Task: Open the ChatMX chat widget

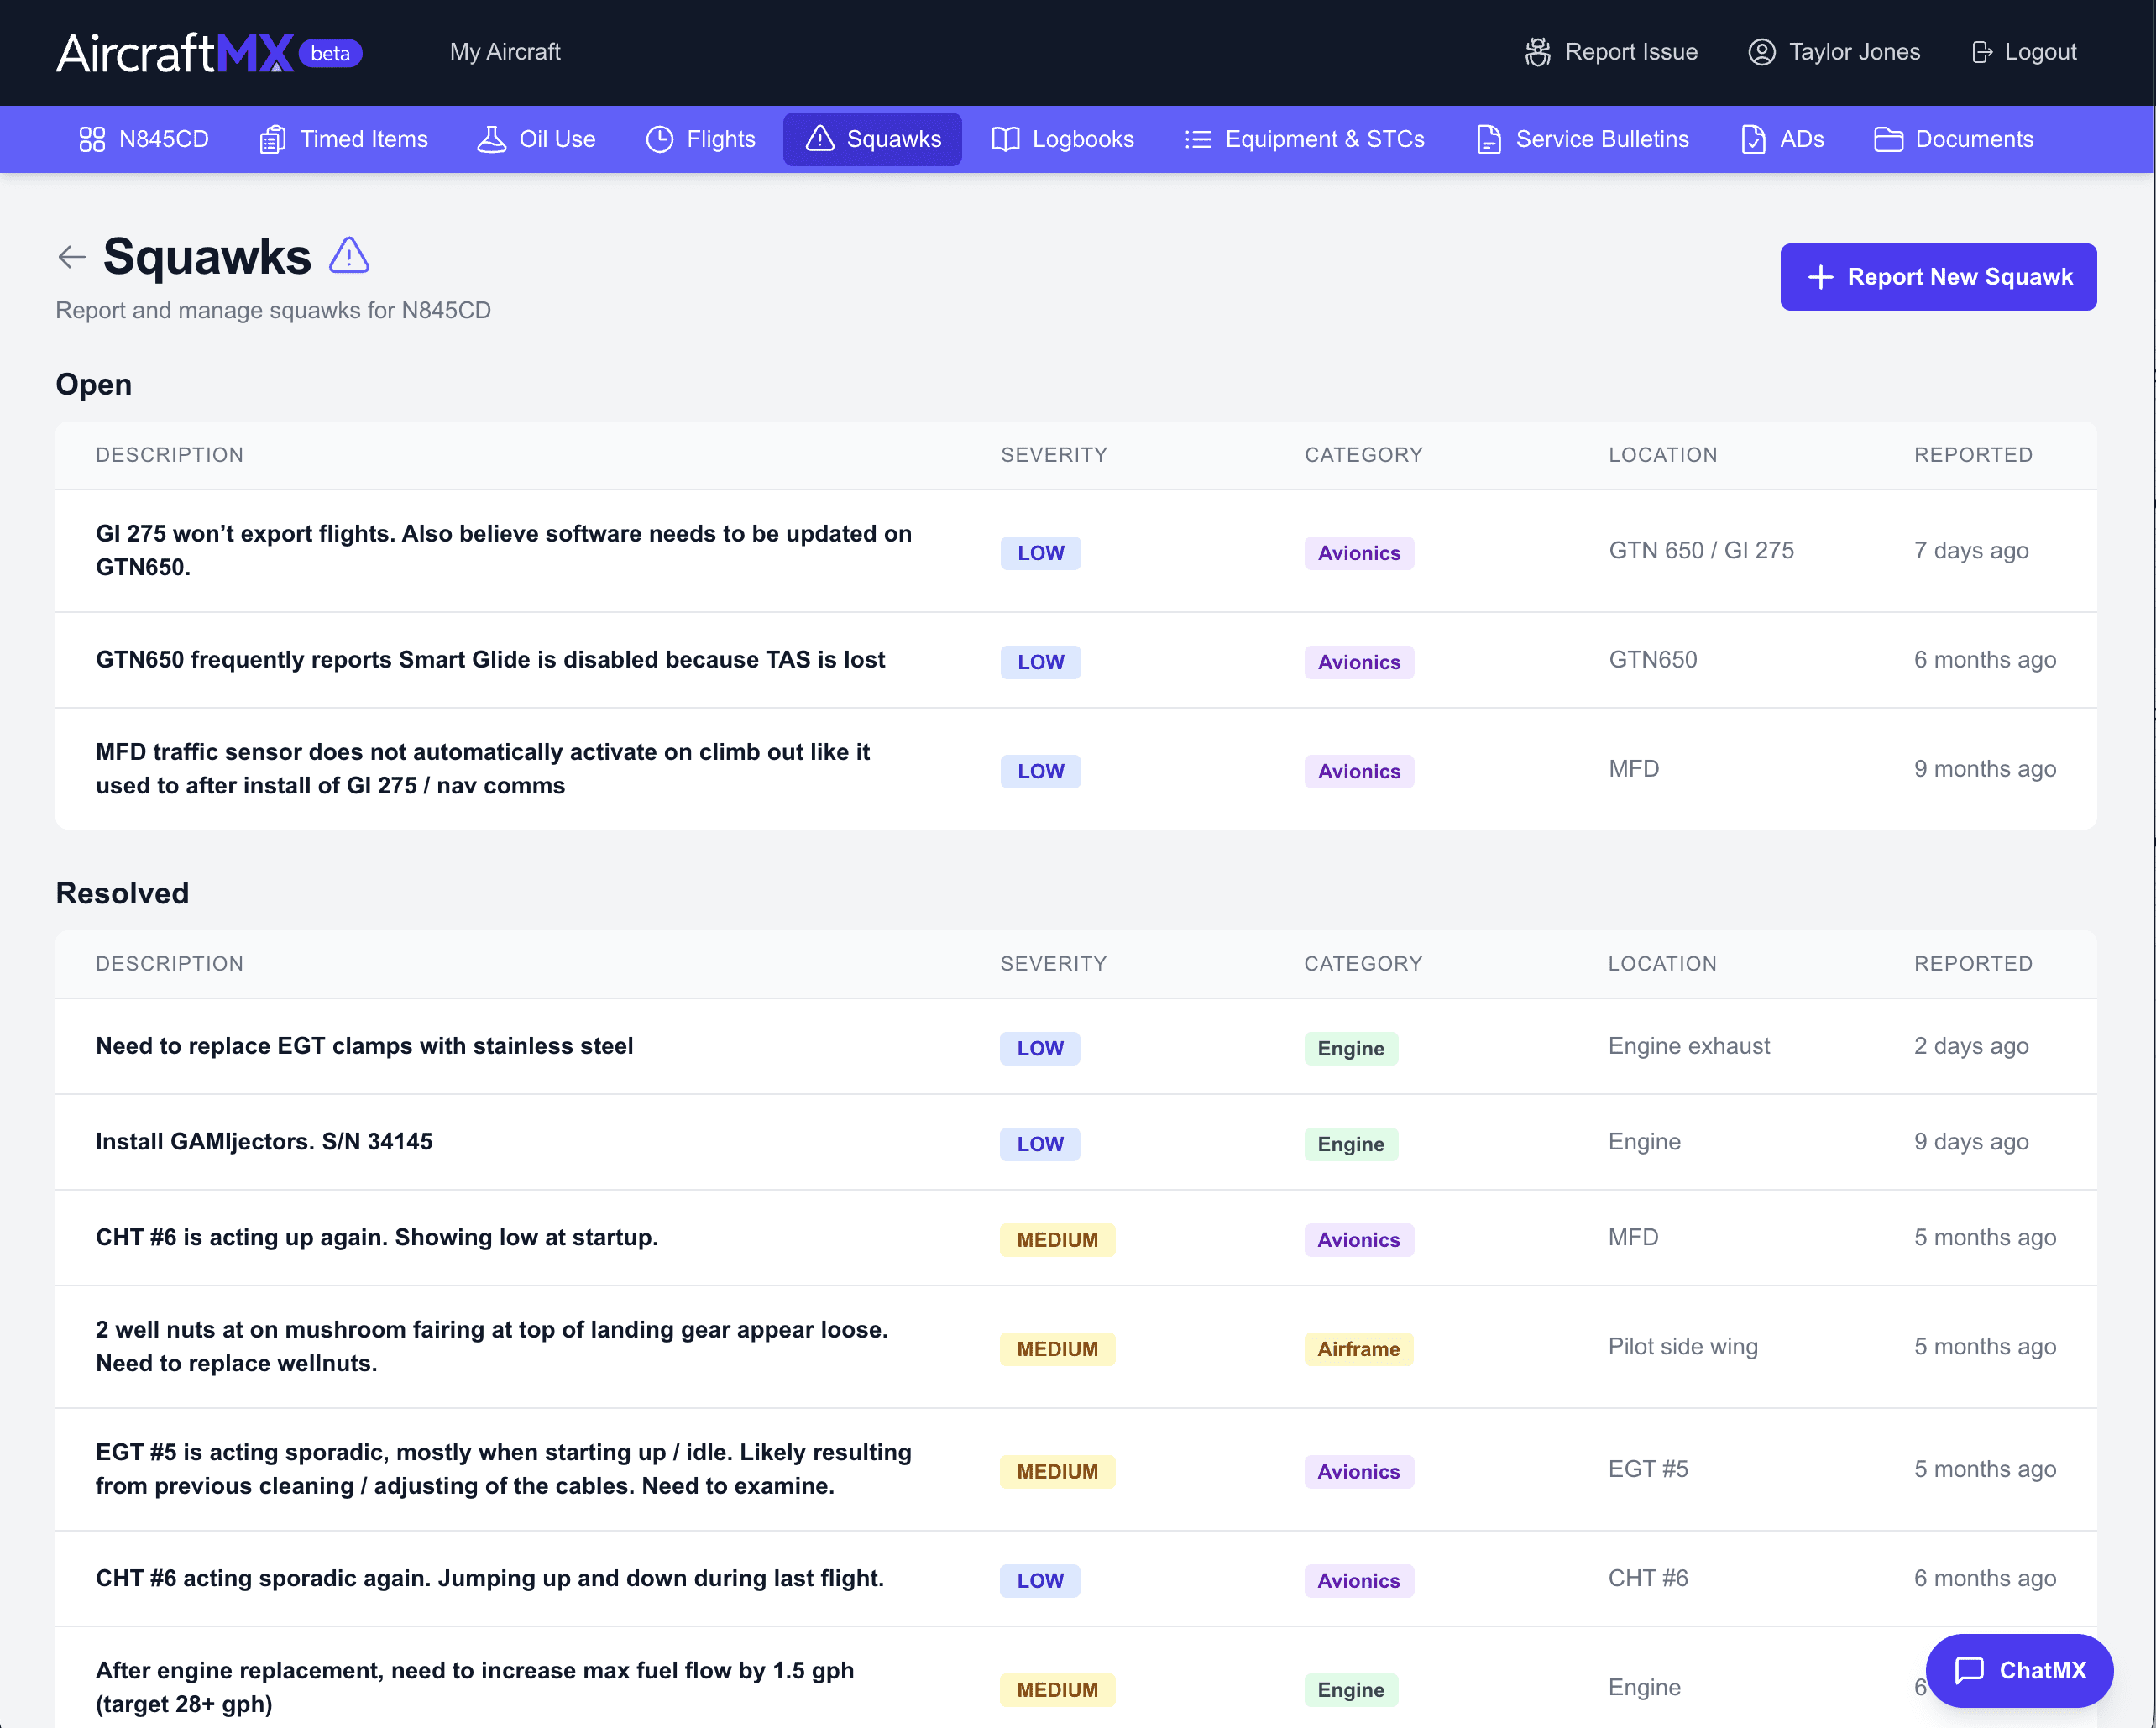Action: pos(2019,1670)
